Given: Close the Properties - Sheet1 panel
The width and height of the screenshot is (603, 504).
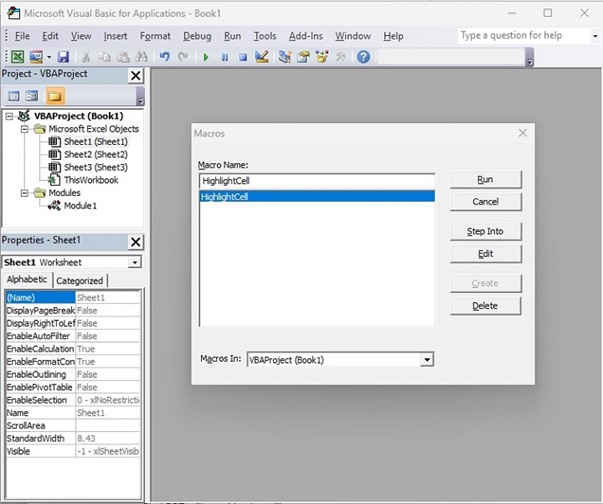Looking at the screenshot, I should tap(136, 242).
